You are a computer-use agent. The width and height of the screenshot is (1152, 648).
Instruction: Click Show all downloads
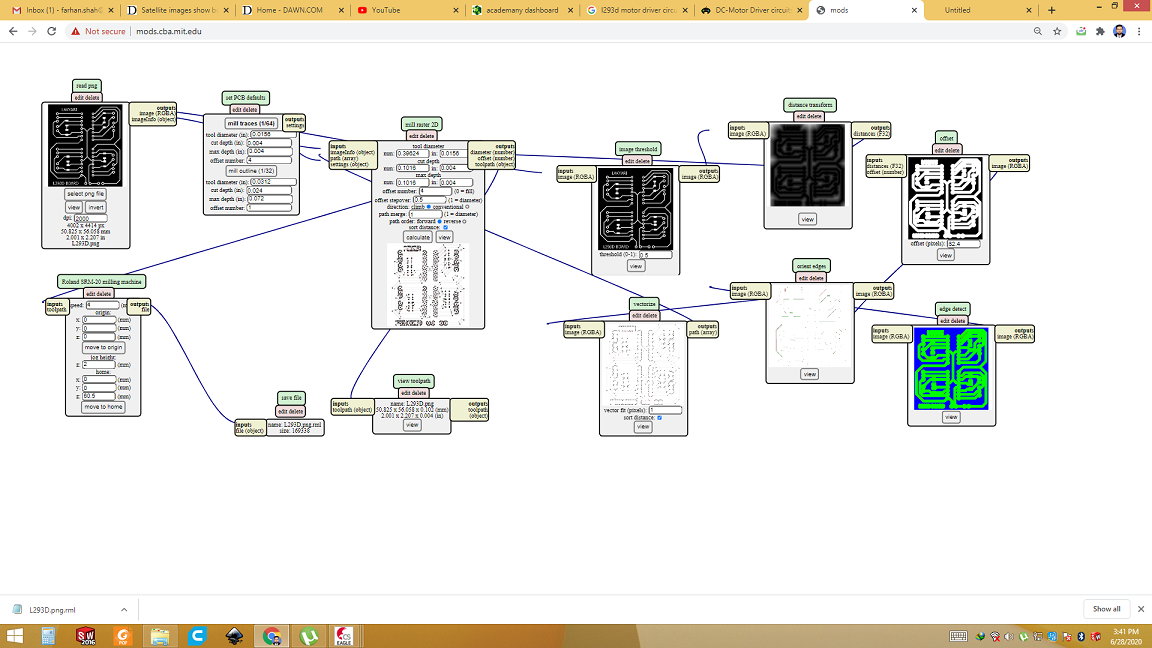(x=1106, y=609)
